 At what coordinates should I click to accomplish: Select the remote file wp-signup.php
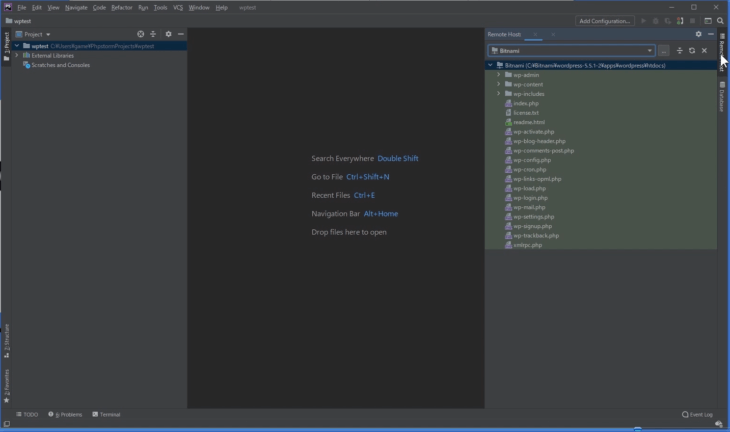532,226
